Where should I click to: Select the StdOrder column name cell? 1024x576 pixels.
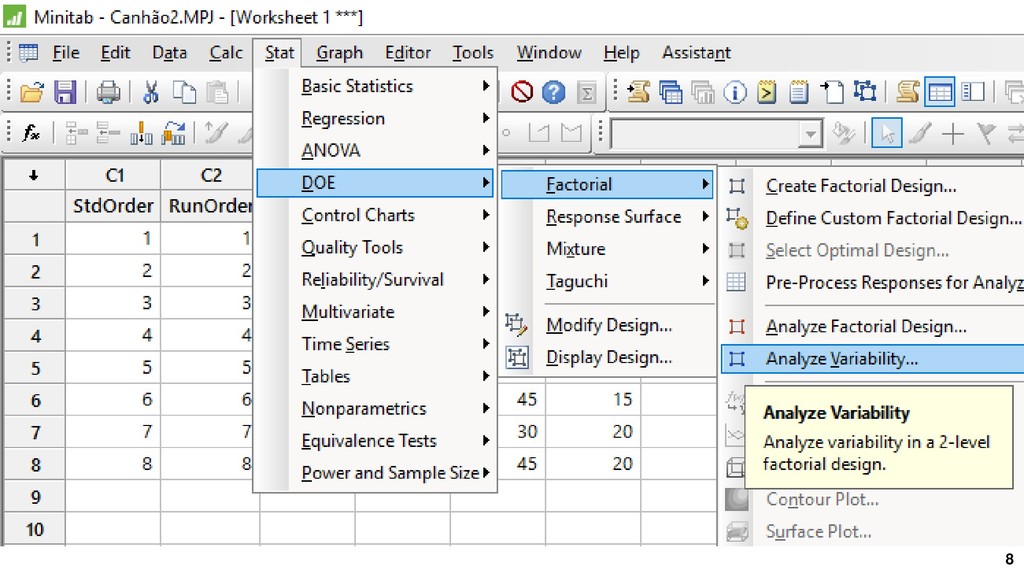(114, 206)
